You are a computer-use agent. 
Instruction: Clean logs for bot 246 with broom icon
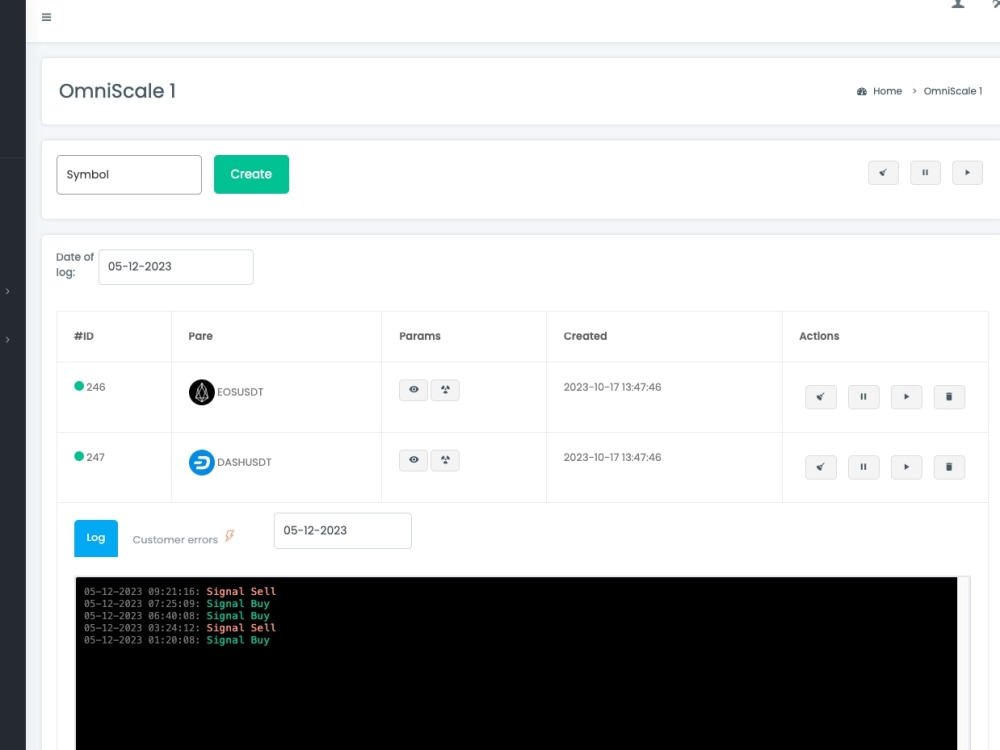pyautogui.click(x=820, y=397)
